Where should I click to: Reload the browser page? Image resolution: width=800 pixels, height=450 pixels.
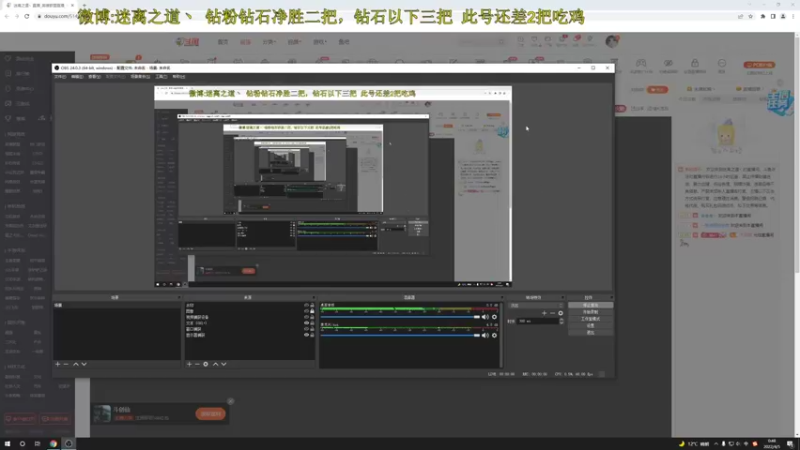coord(27,16)
